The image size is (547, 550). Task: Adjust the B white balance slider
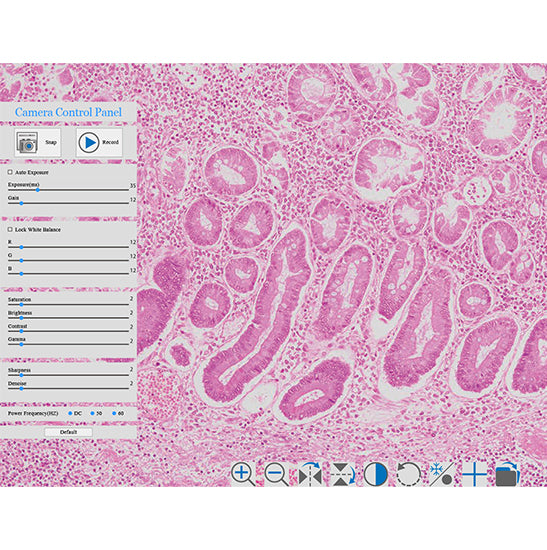pyautogui.click(x=68, y=274)
